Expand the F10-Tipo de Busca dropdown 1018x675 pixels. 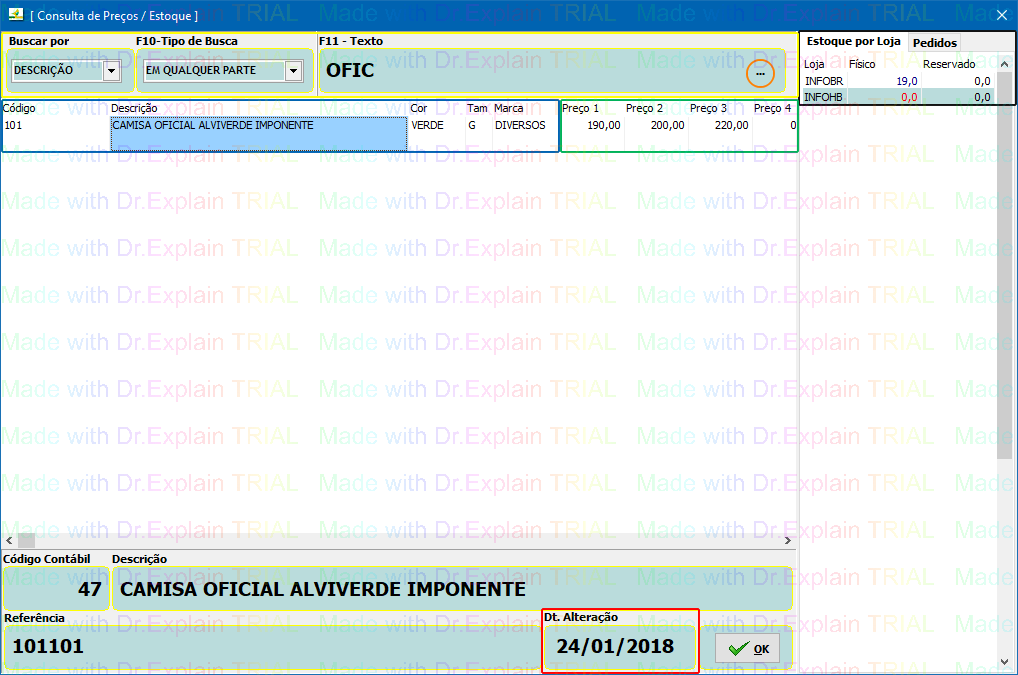click(293, 71)
